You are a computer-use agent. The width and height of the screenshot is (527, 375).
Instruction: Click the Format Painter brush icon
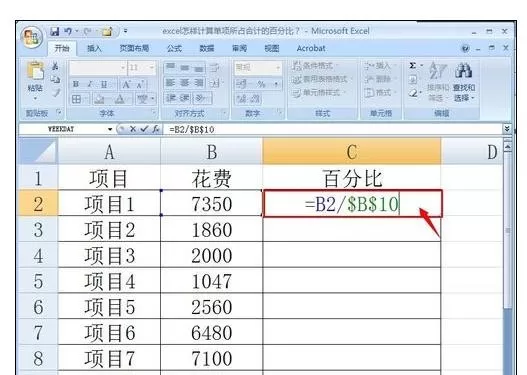click(x=56, y=92)
